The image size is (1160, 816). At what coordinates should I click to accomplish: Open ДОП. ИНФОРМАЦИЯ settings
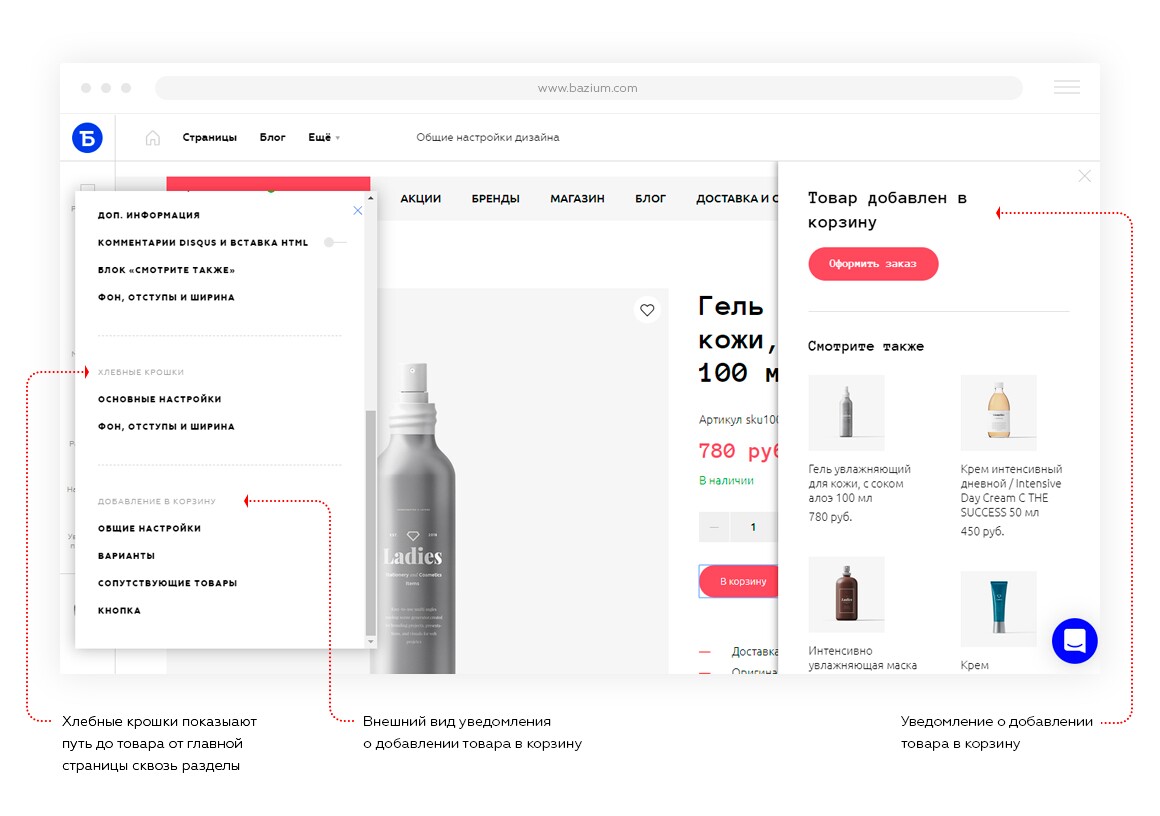point(149,215)
